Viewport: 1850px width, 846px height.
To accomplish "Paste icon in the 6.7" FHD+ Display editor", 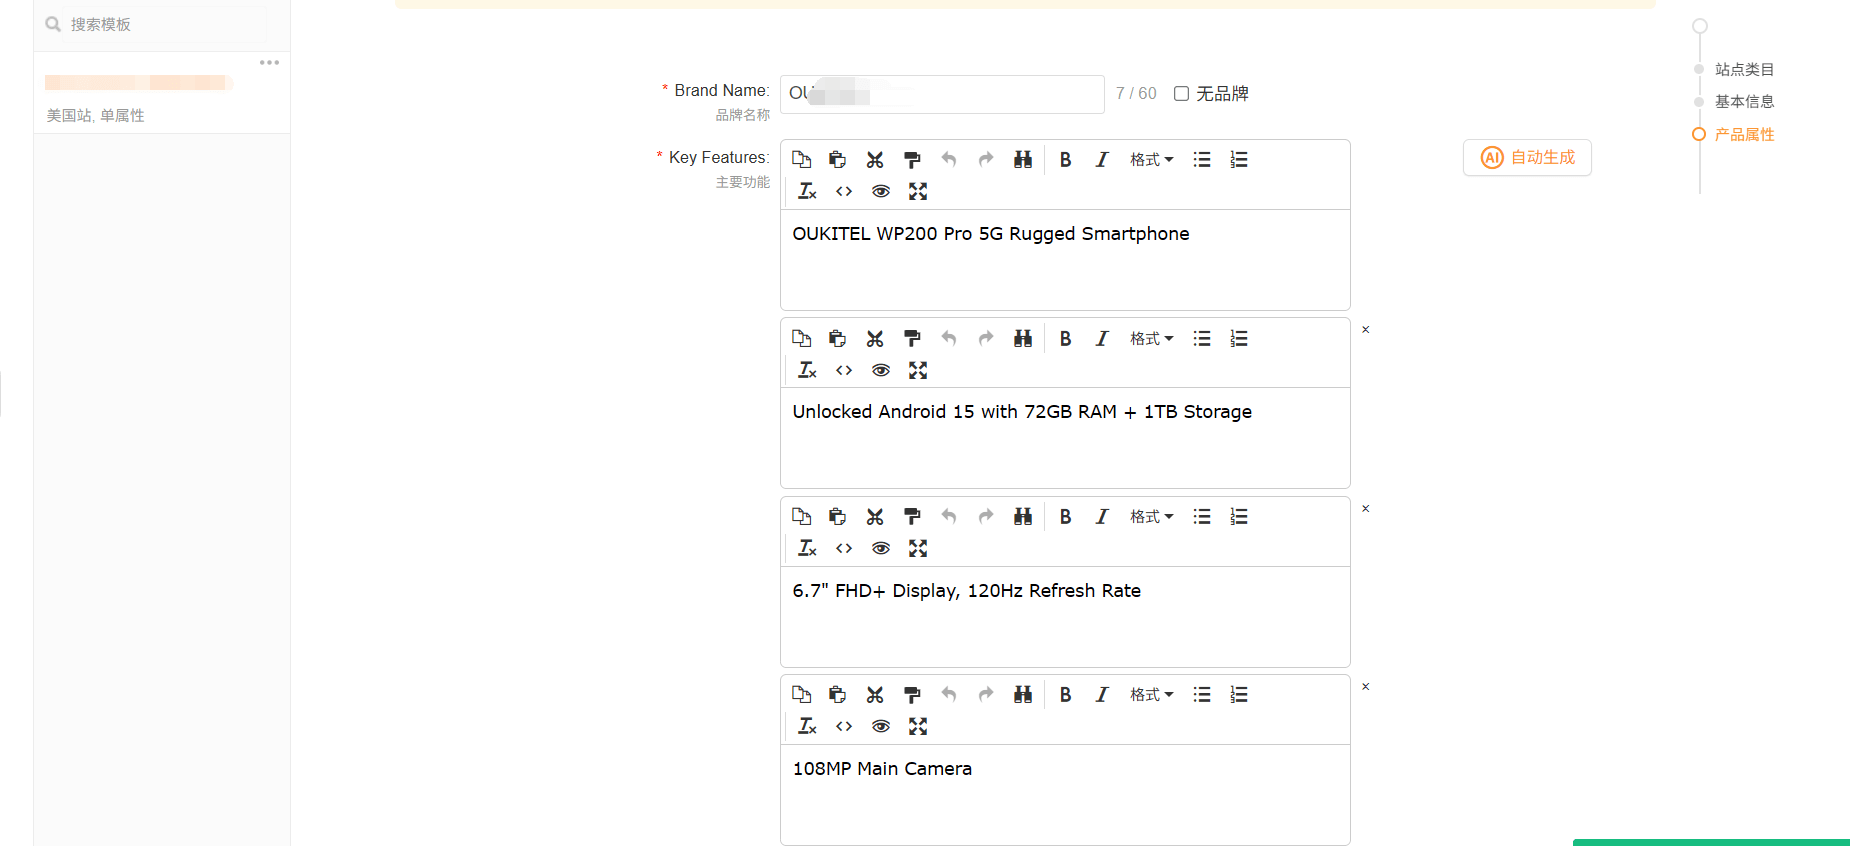I will pos(838,517).
